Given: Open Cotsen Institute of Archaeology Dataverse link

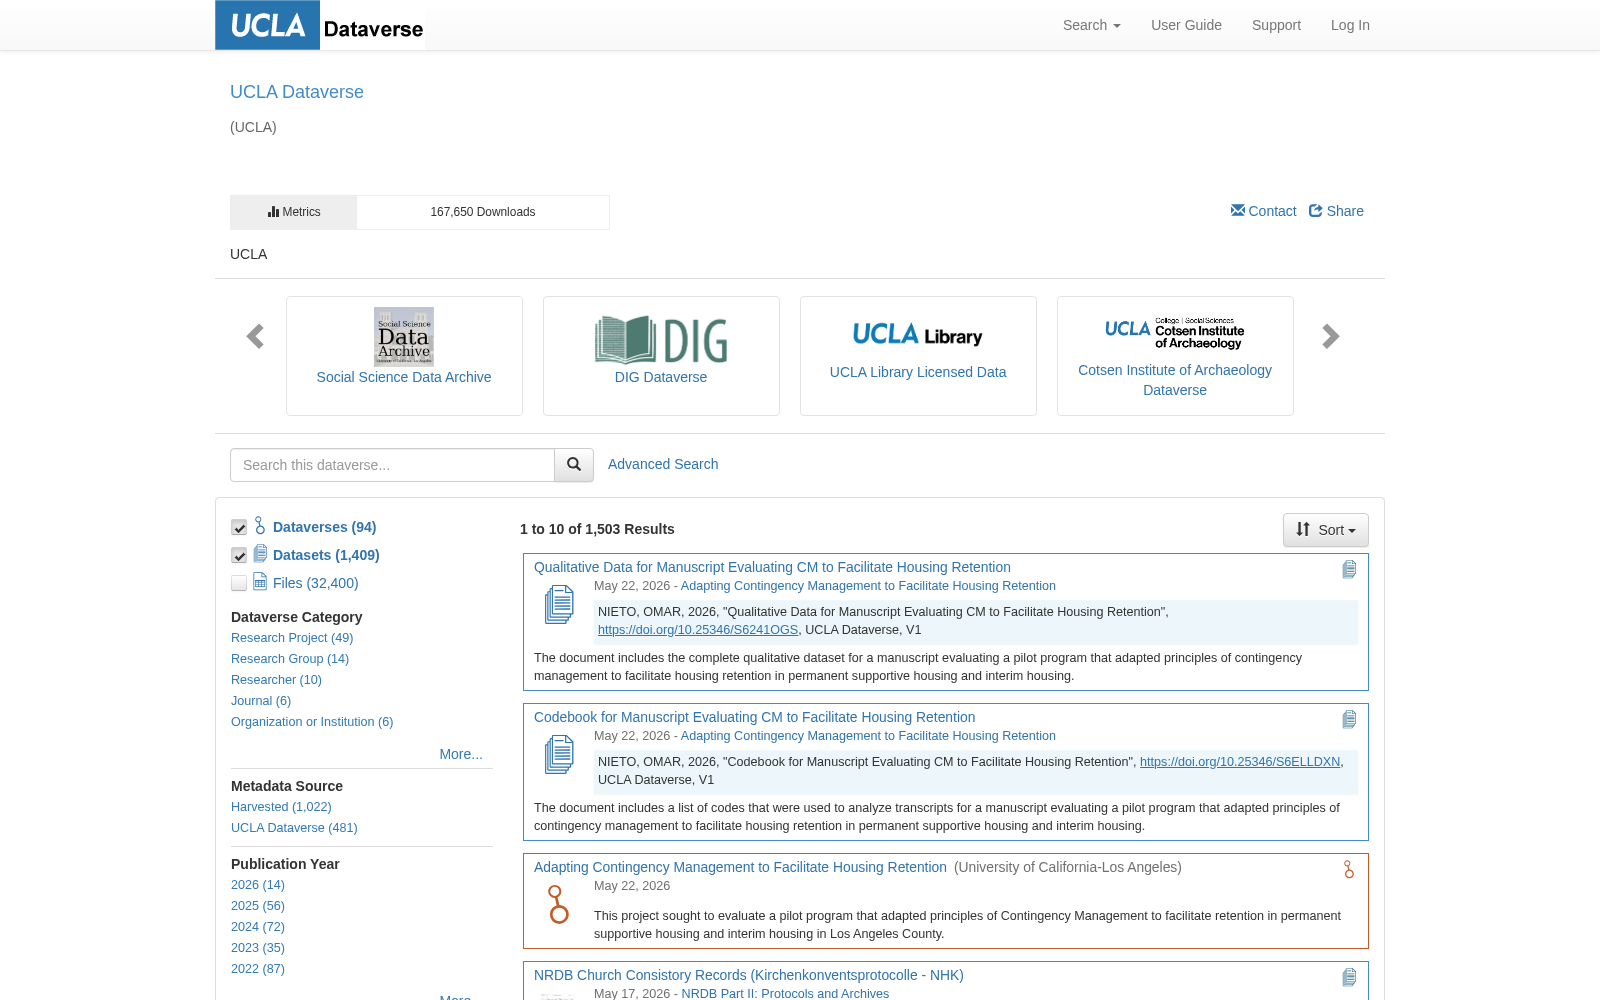Looking at the screenshot, I should click(x=1175, y=380).
